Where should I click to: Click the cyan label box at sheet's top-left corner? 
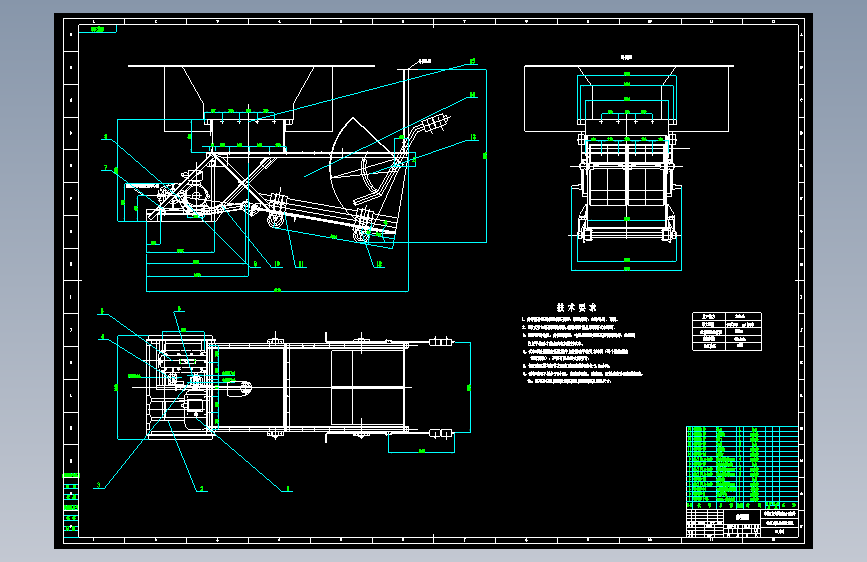(98, 29)
